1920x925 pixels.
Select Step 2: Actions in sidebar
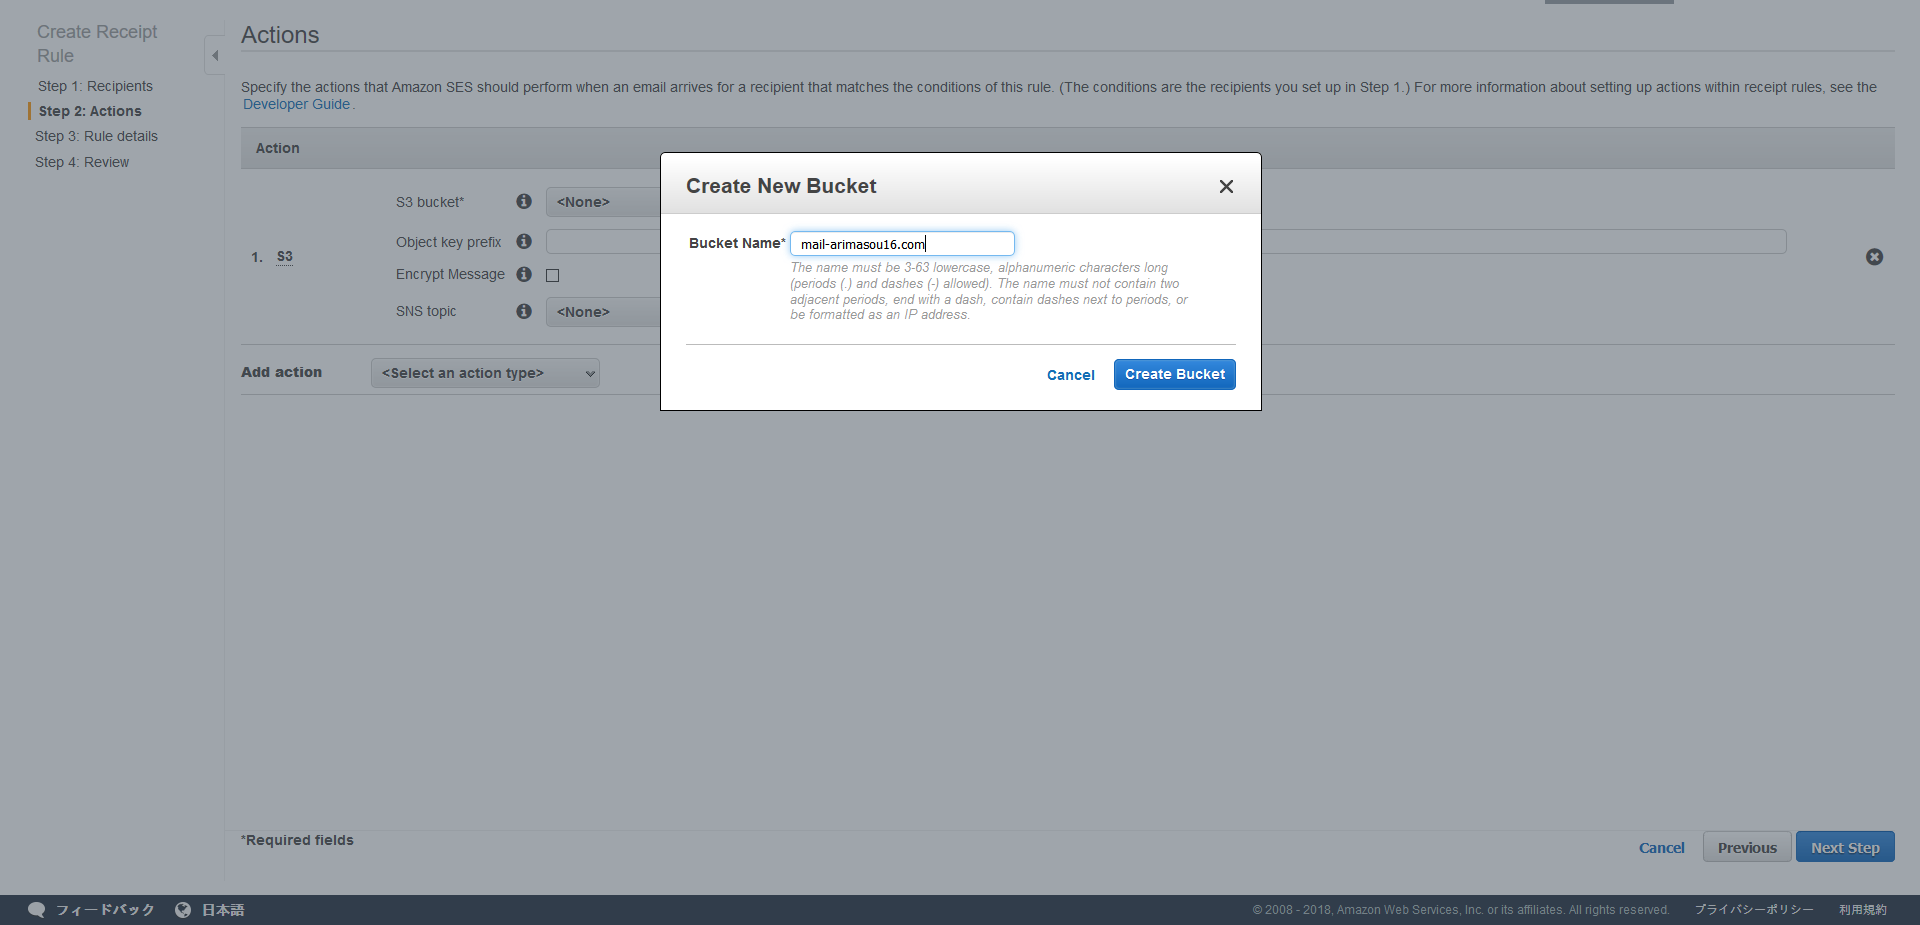click(x=90, y=111)
